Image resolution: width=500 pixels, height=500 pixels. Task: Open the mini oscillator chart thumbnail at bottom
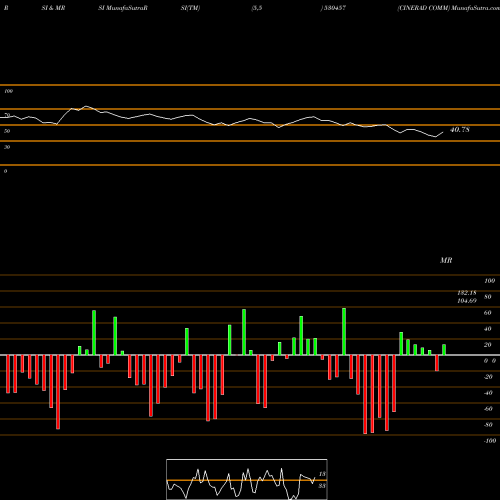click(x=247, y=479)
